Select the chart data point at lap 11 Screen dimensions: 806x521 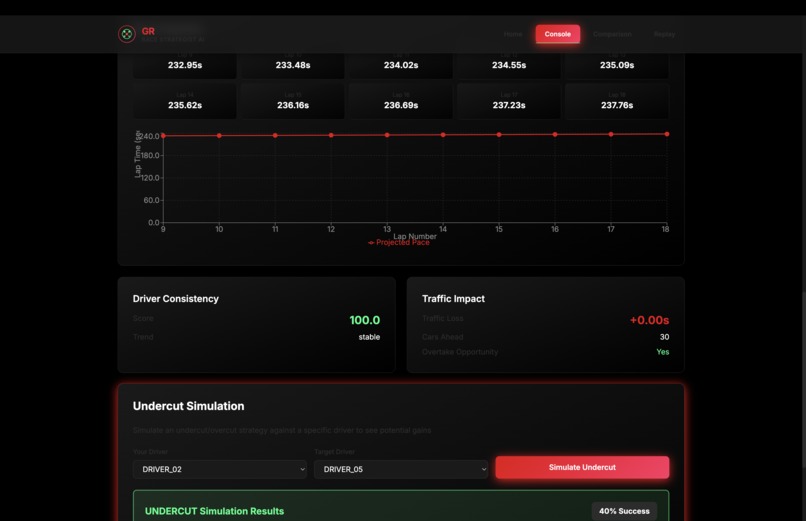[x=275, y=135]
